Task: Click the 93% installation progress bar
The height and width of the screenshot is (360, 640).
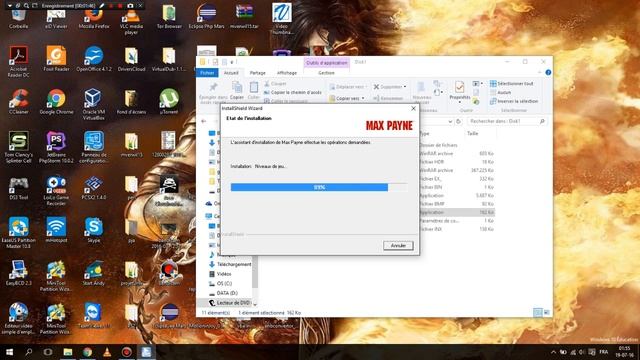Action: 319,187
